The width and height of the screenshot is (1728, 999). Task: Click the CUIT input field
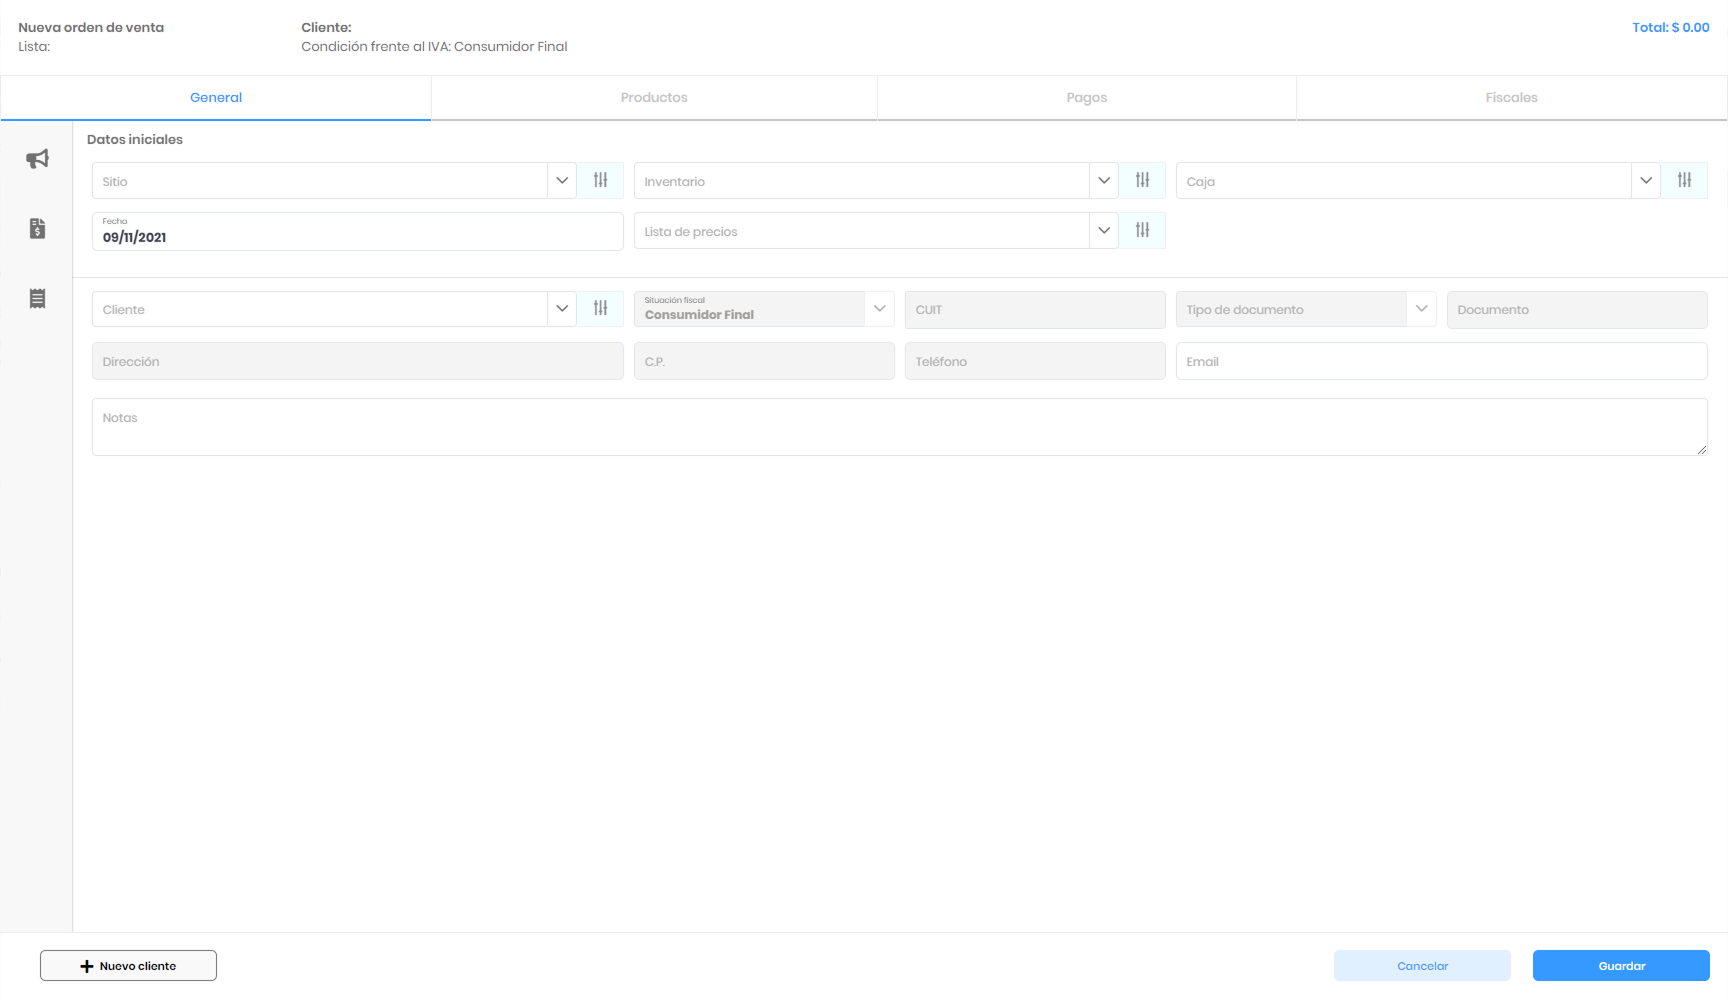[x=1035, y=310]
